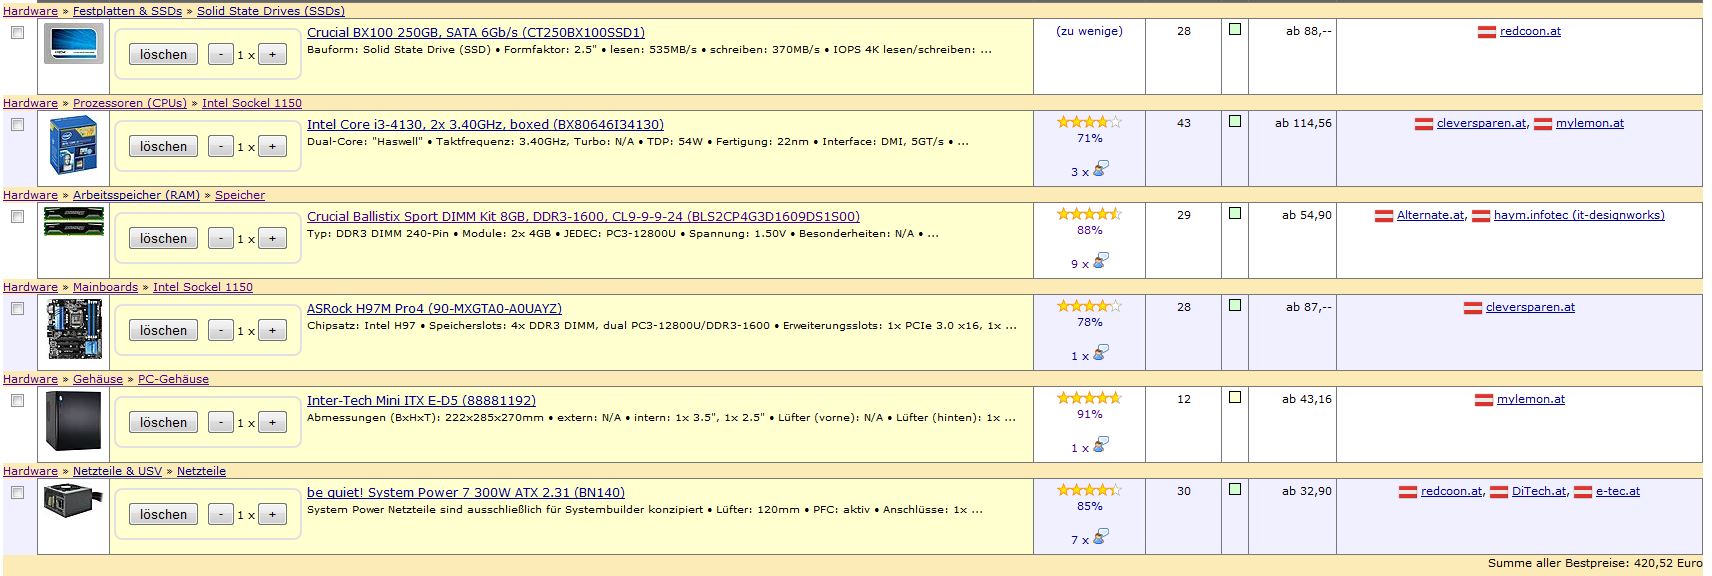
Task: Open Inter-Tech Mini ITX E-D5 link
Action: pyautogui.click(x=421, y=401)
